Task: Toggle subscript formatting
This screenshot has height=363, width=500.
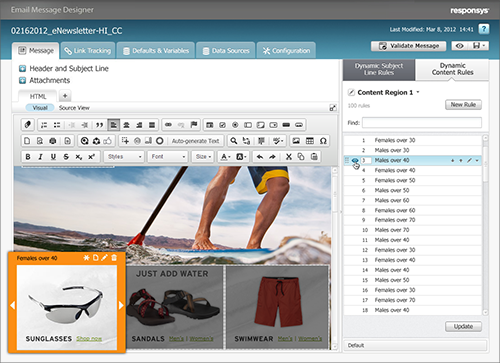Action: coord(79,157)
